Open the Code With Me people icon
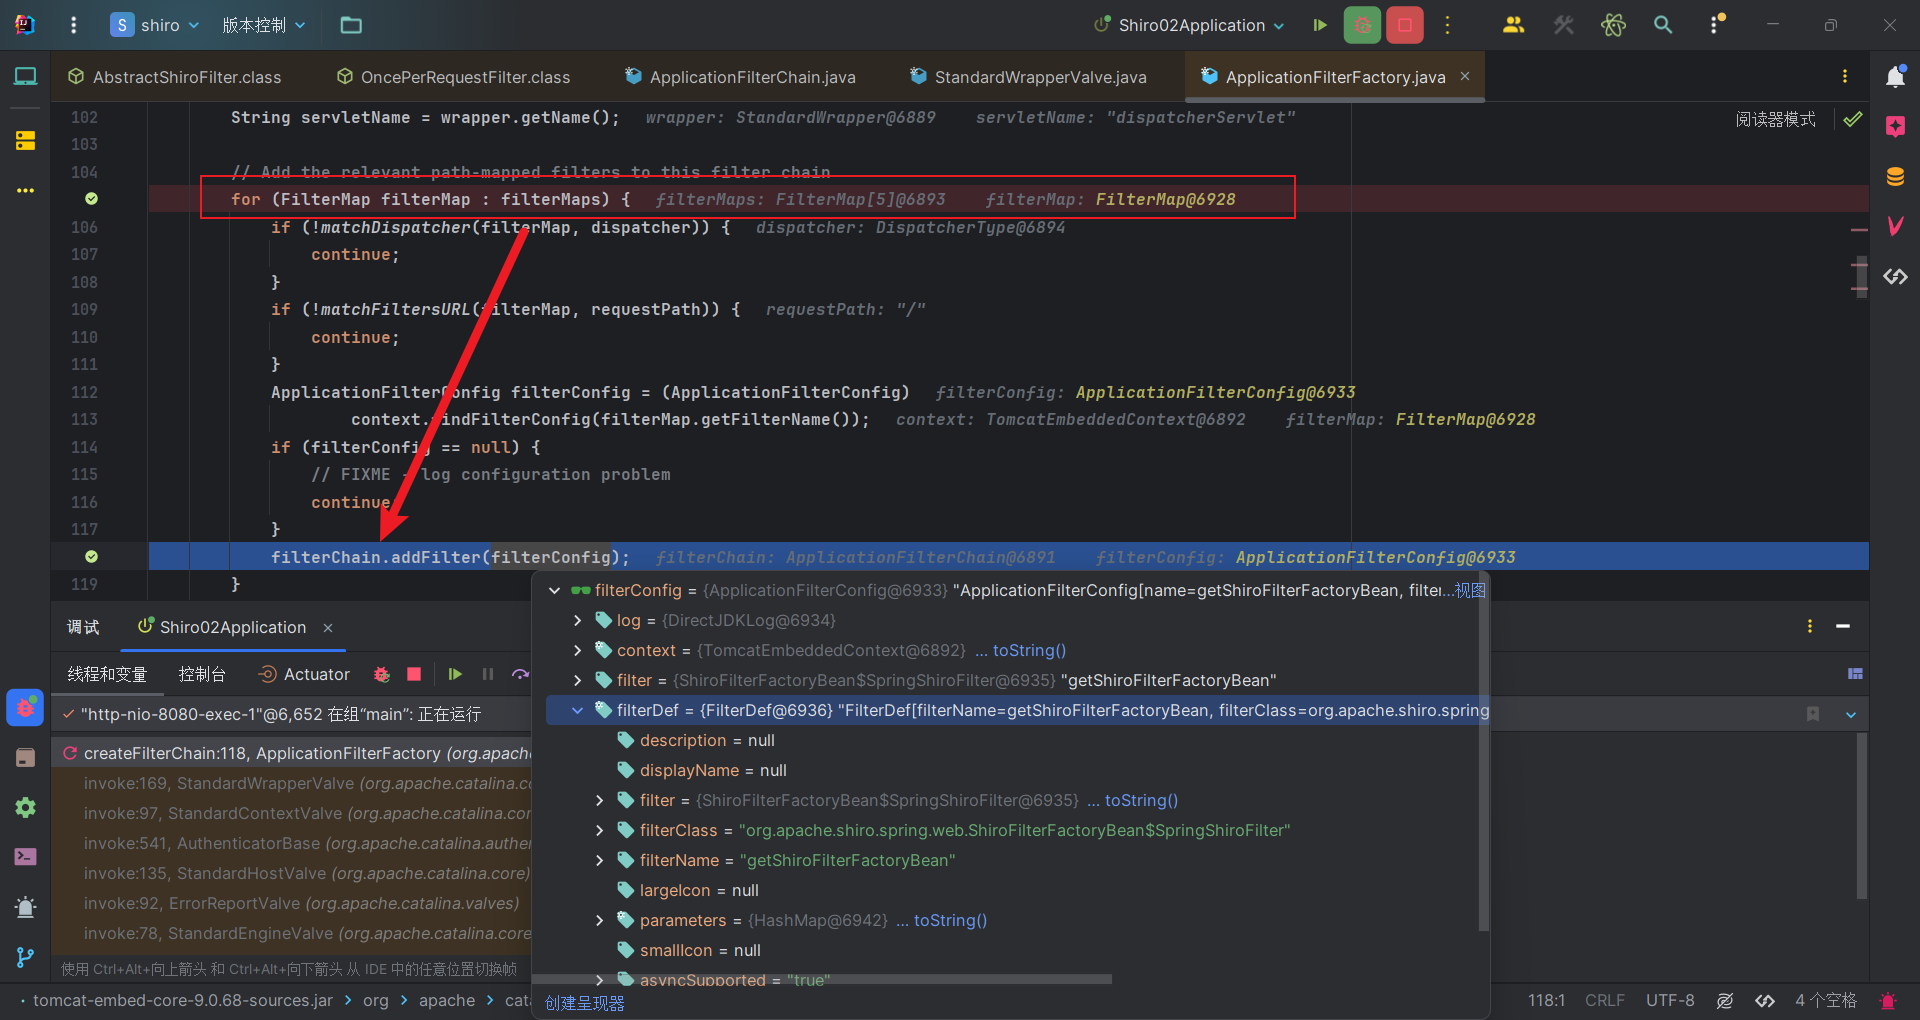The image size is (1920, 1020). coord(1513,25)
